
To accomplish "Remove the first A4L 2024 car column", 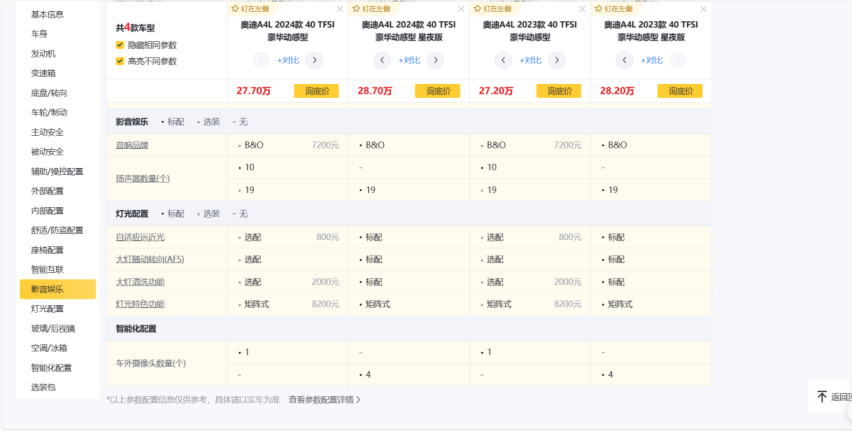I will pos(339,9).
